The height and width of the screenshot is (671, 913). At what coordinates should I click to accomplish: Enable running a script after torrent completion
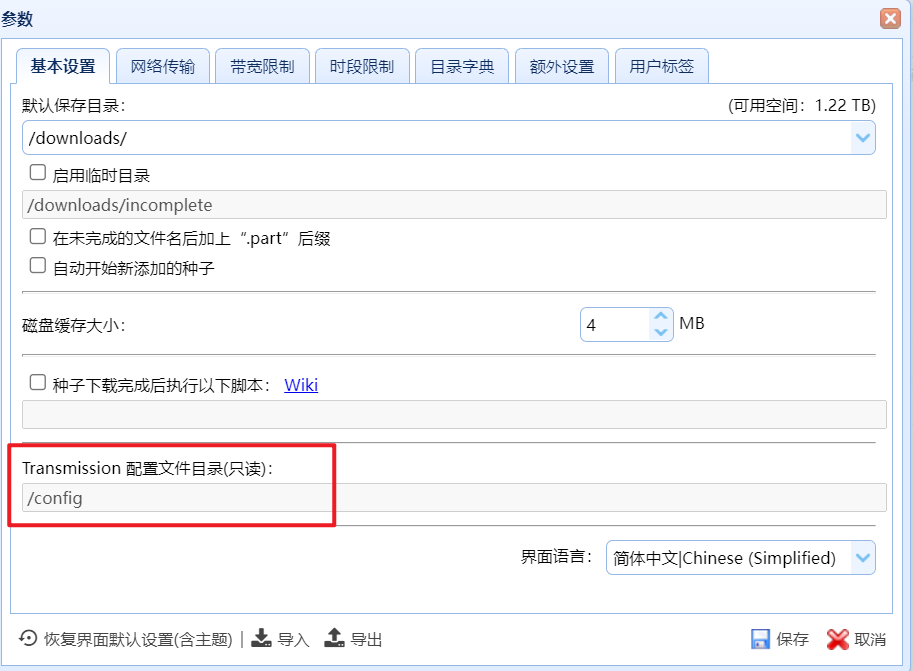tap(37, 381)
